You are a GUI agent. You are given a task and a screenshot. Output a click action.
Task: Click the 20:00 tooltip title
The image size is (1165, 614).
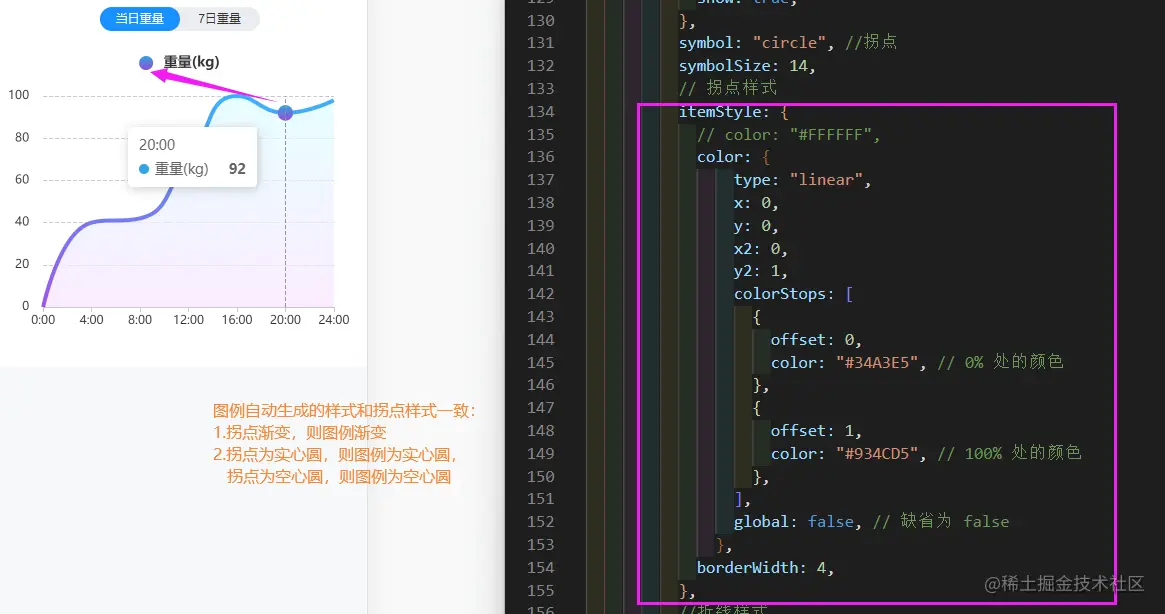tap(157, 145)
